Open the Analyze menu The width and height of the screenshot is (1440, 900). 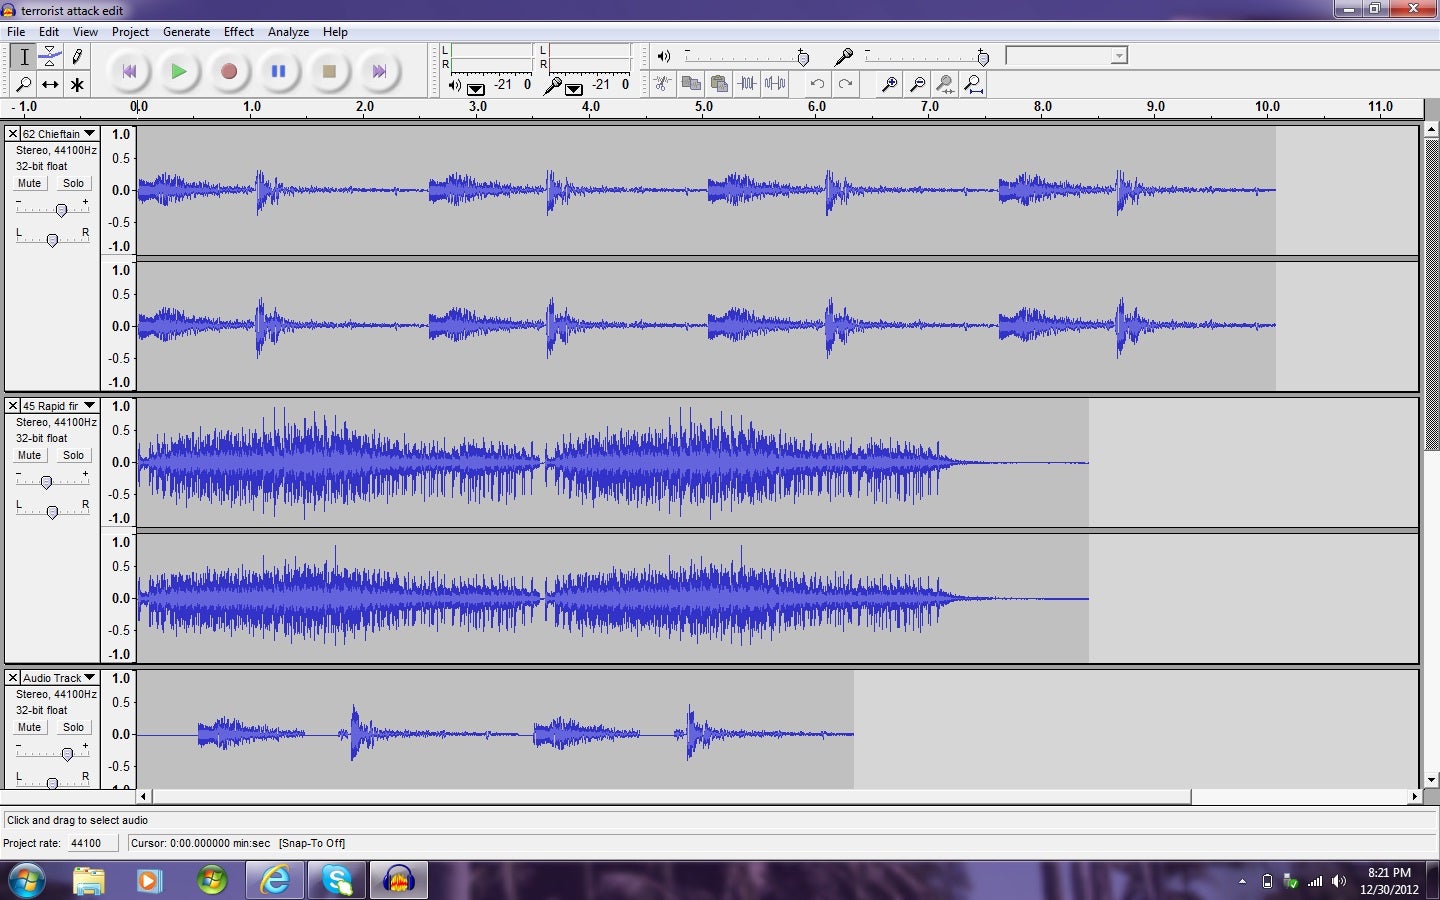pyautogui.click(x=288, y=32)
